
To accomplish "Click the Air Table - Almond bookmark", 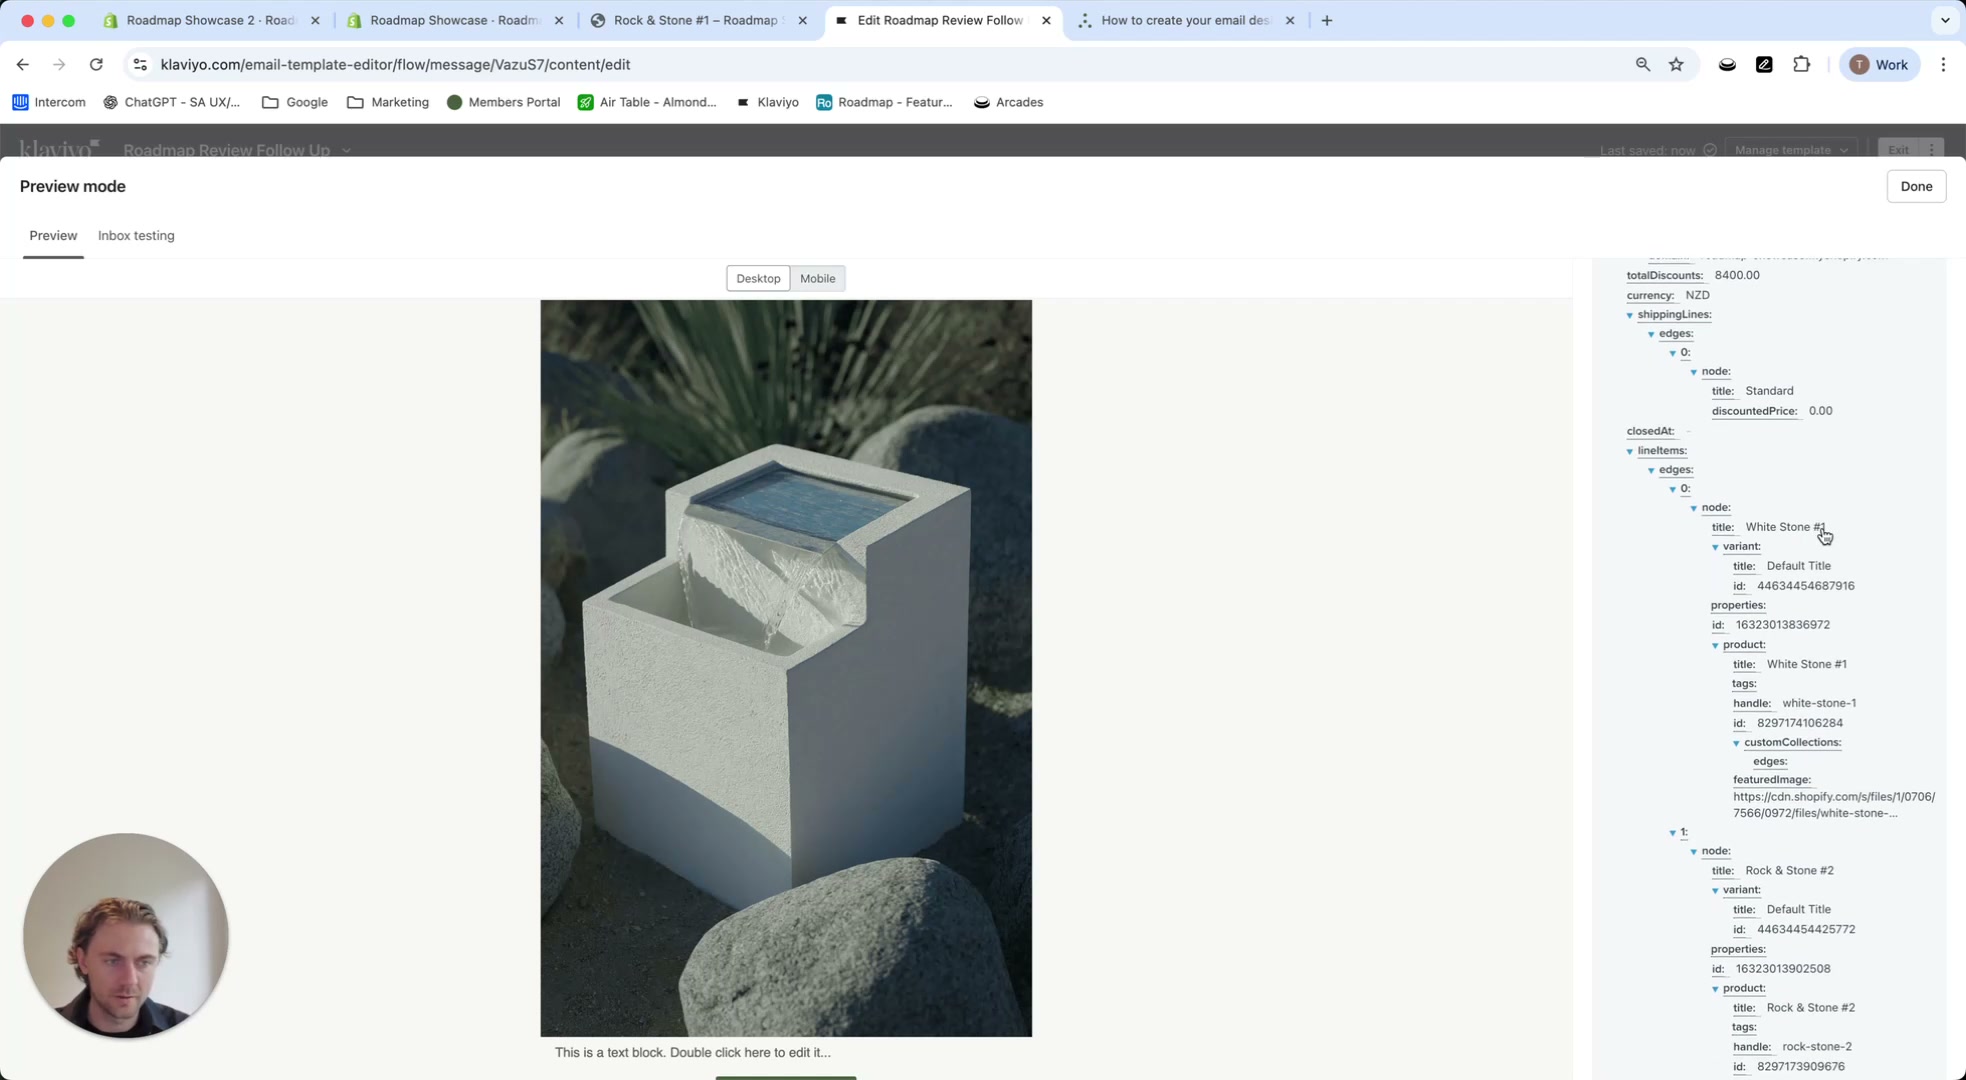I will point(647,102).
